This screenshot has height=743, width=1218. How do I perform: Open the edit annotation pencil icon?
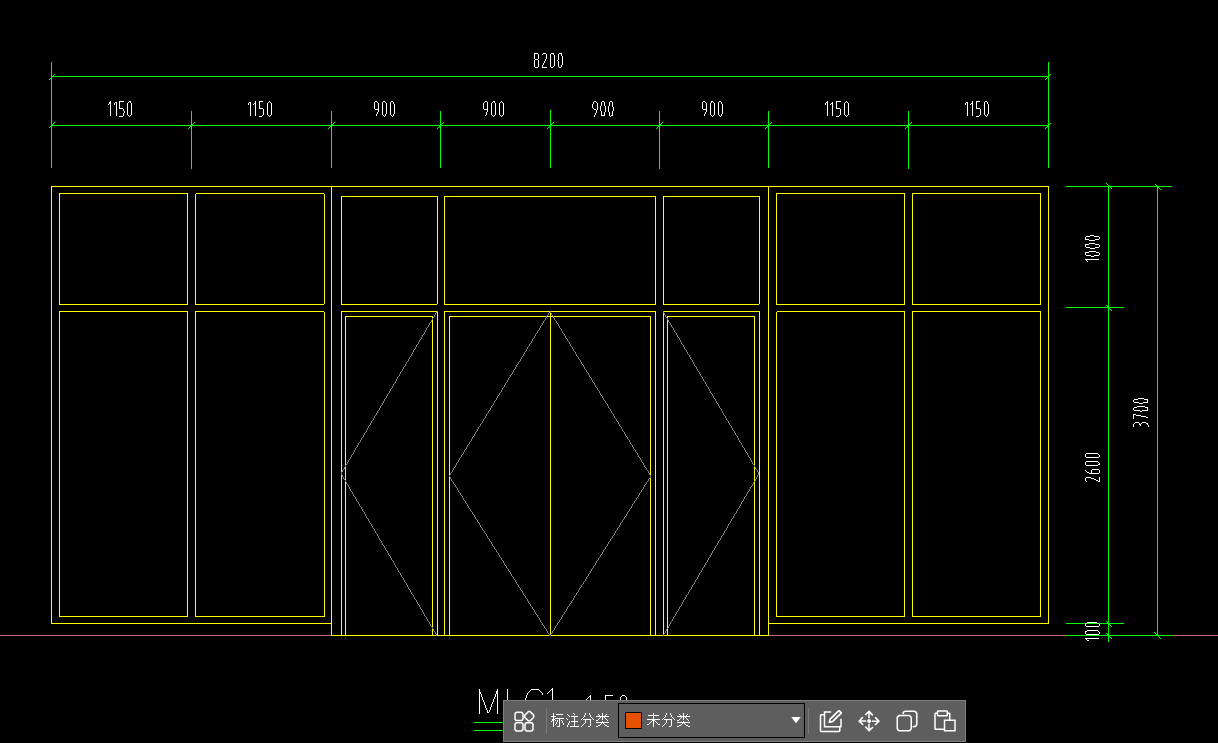coord(830,721)
